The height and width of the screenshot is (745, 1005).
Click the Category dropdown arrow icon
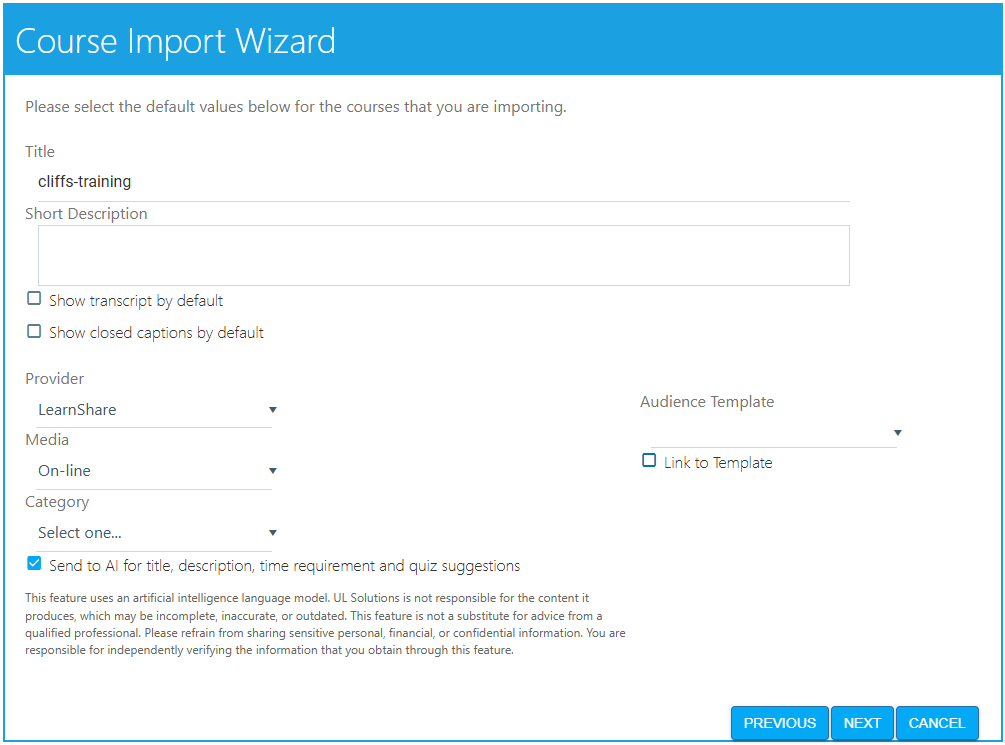273,533
